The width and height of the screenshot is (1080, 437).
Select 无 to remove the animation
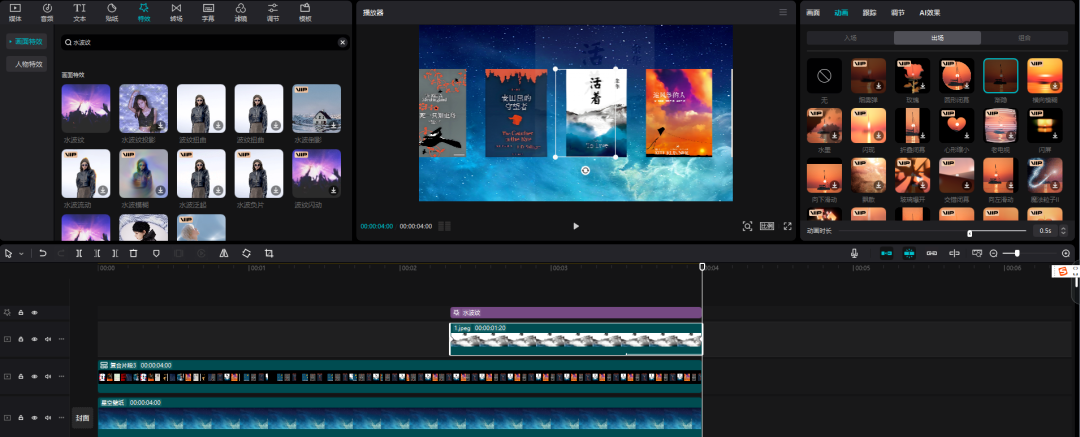824,75
